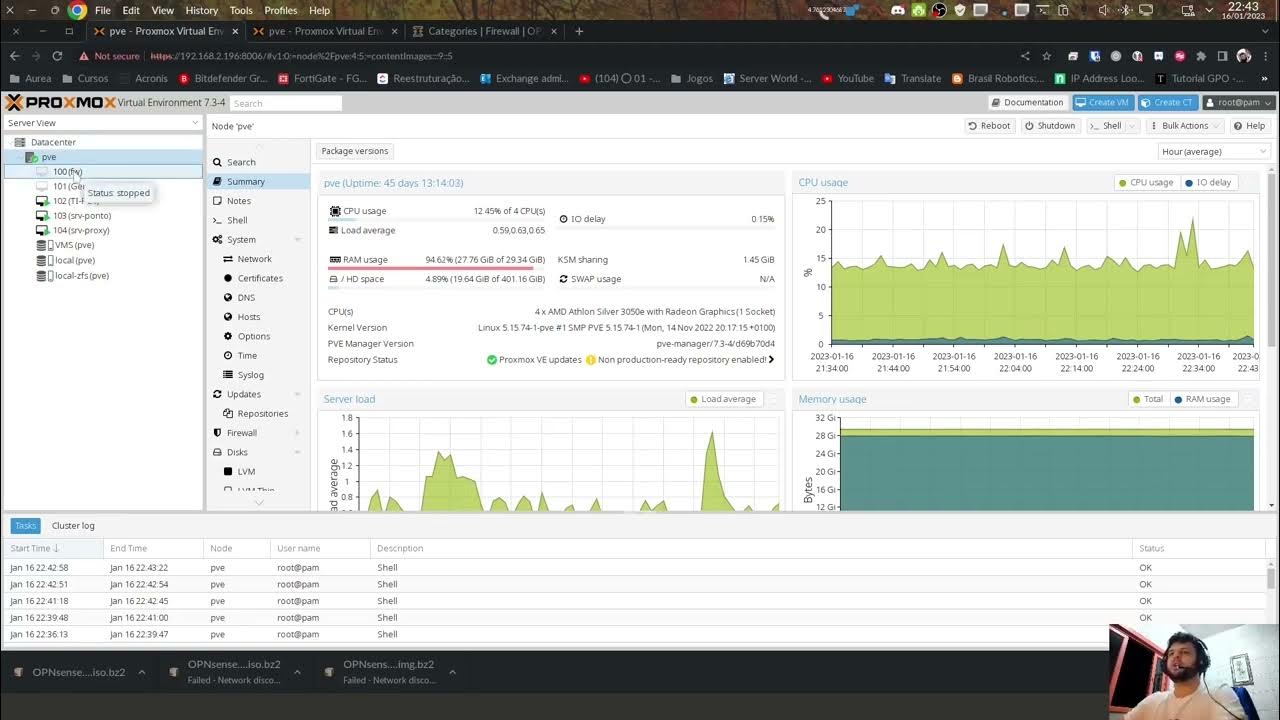Click the Updates refresh icon in the node menu
This screenshot has width=1280, height=720.
217,394
